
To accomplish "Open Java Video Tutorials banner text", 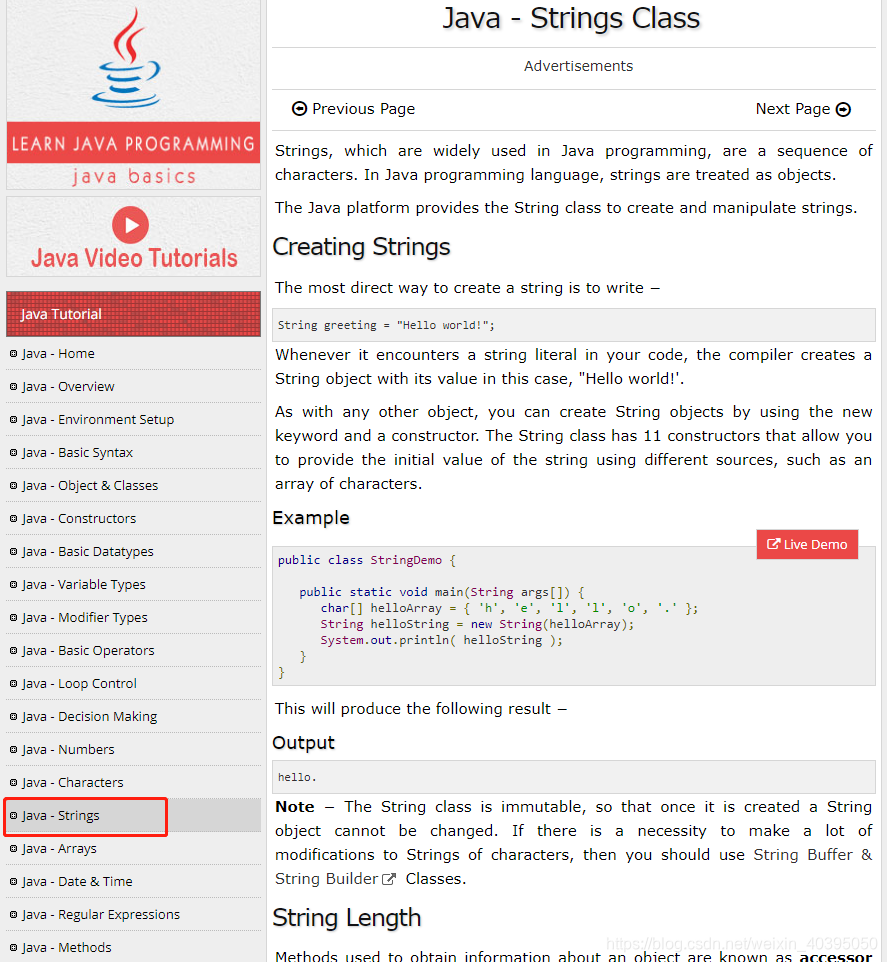I will click(x=134, y=258).
